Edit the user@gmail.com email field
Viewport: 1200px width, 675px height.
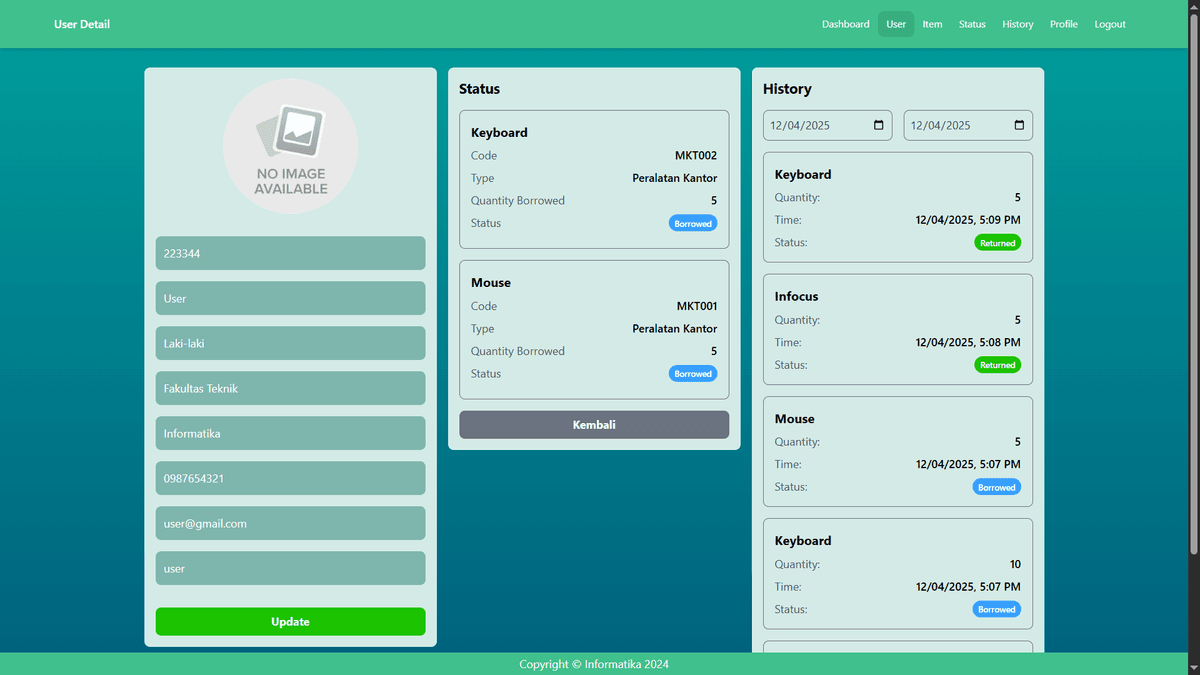290,523
